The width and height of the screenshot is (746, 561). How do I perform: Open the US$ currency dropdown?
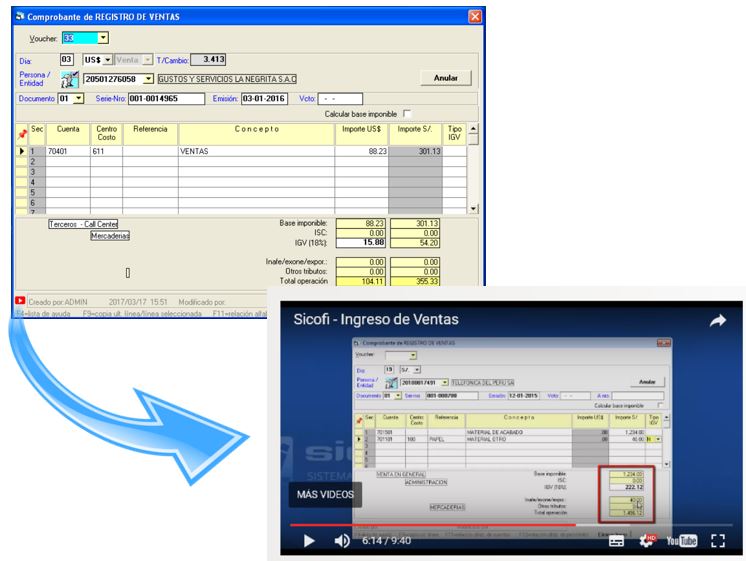[x=108, y=60]
